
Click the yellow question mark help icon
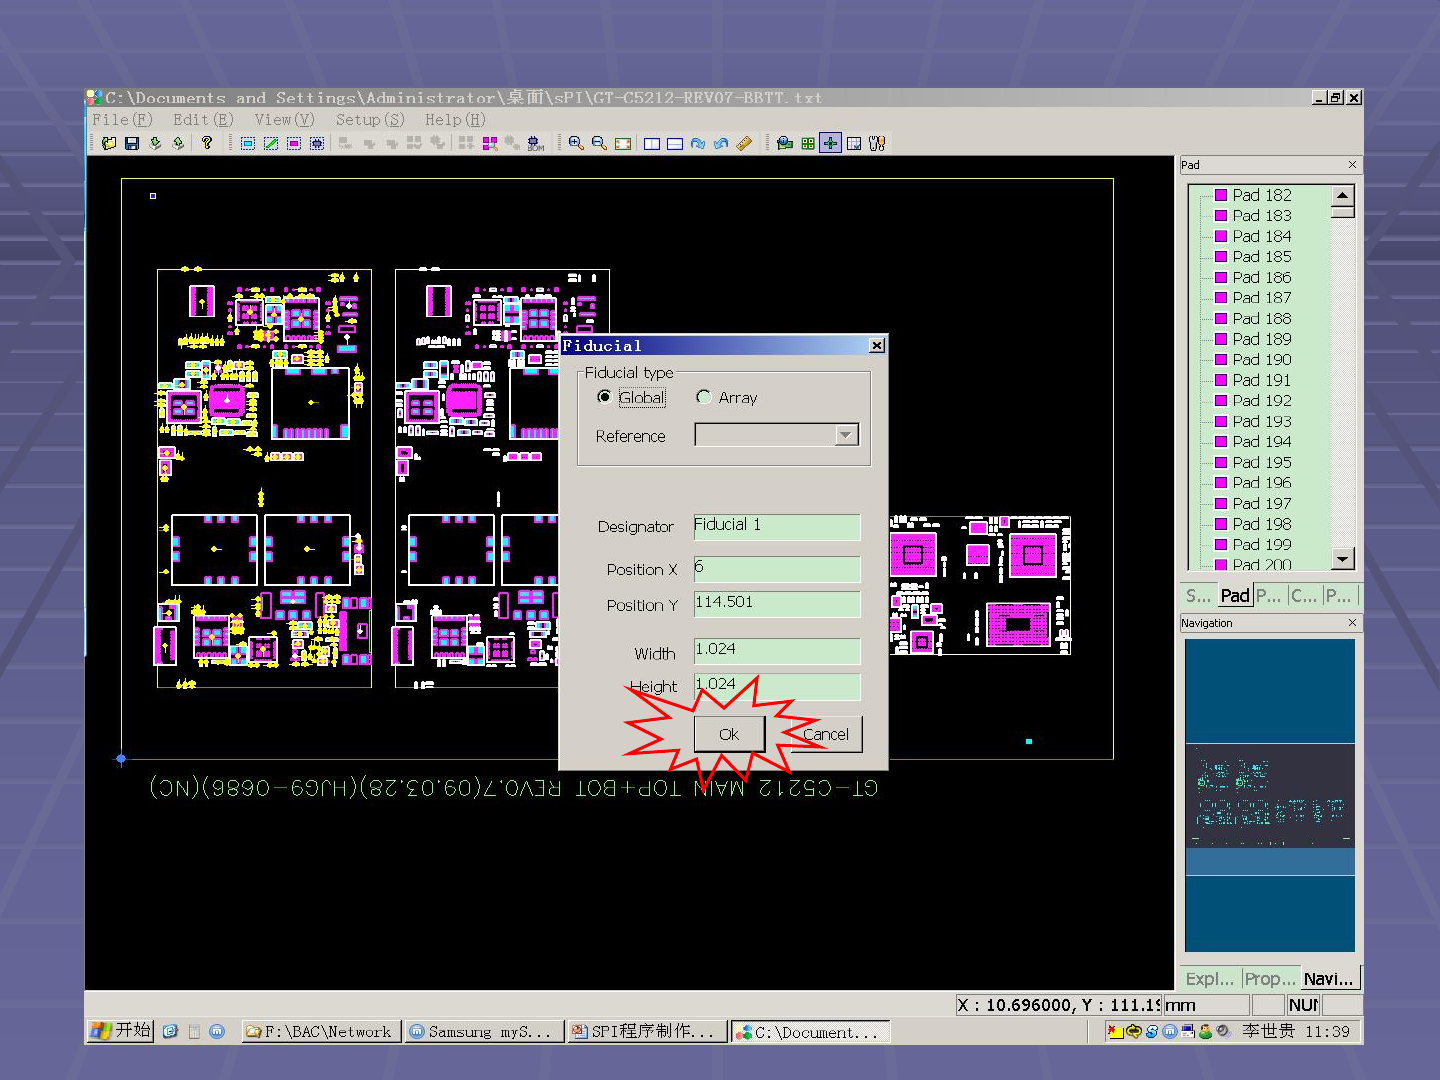[207, 144]
